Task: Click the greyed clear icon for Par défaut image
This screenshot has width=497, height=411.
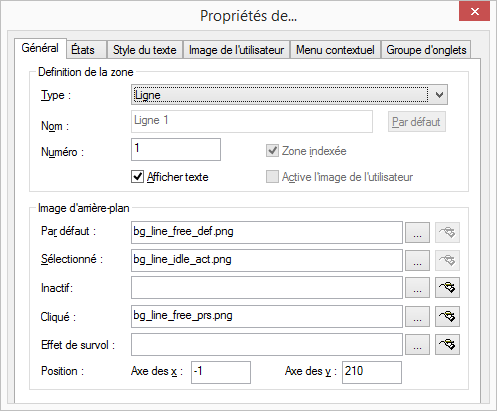Action: coord(447,232)
